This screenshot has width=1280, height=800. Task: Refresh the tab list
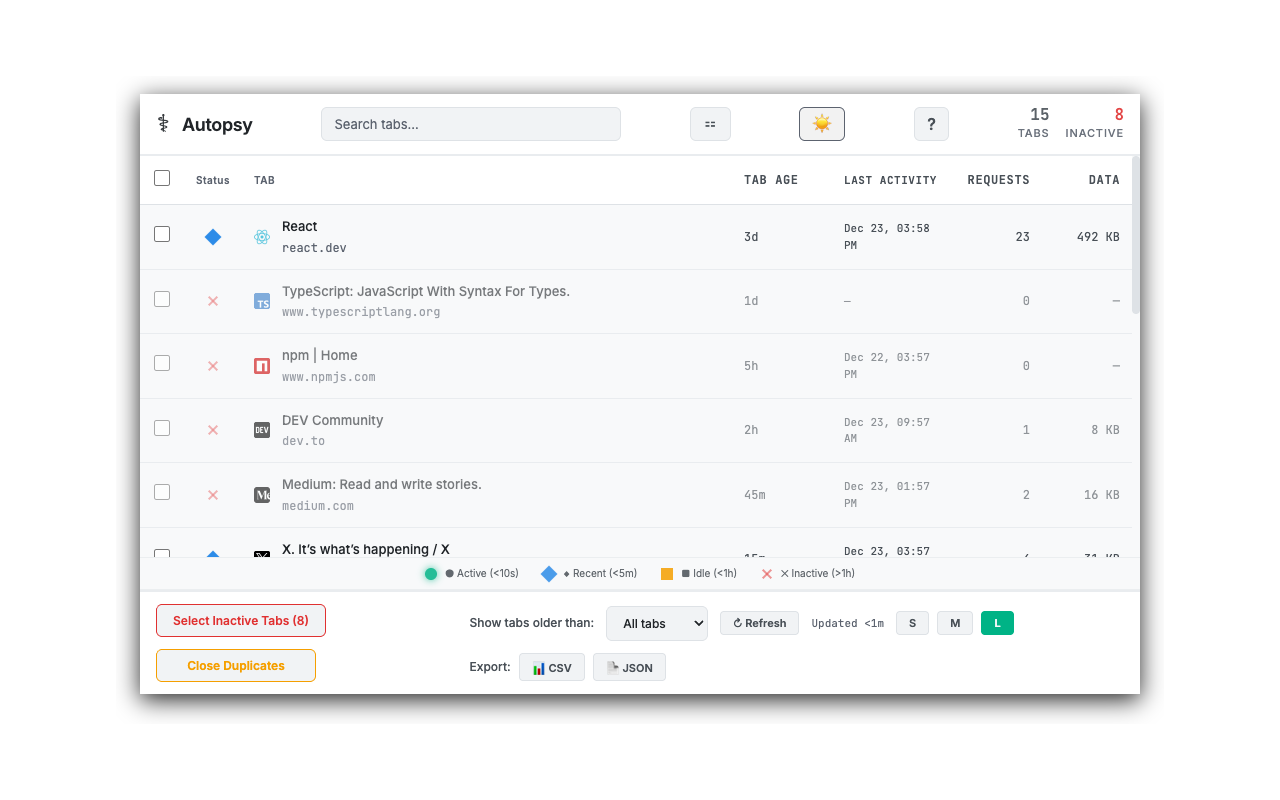tap(759, 623)
